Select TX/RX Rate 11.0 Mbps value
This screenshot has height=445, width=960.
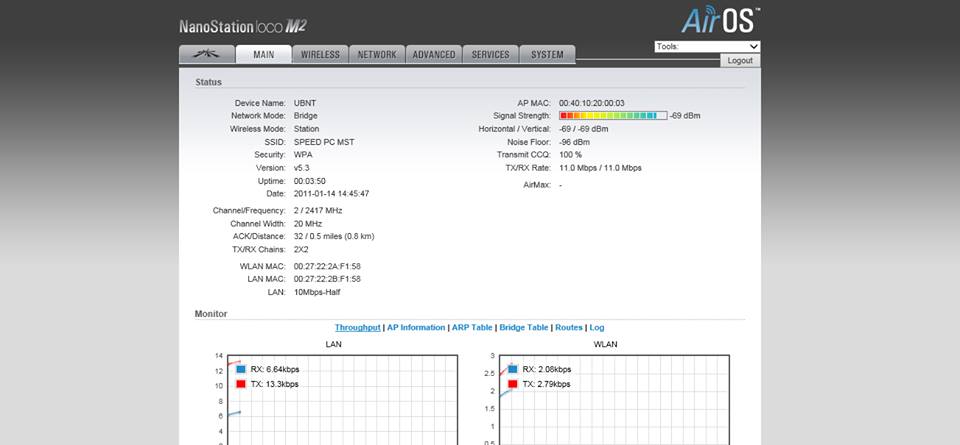[x=601, y=168]
